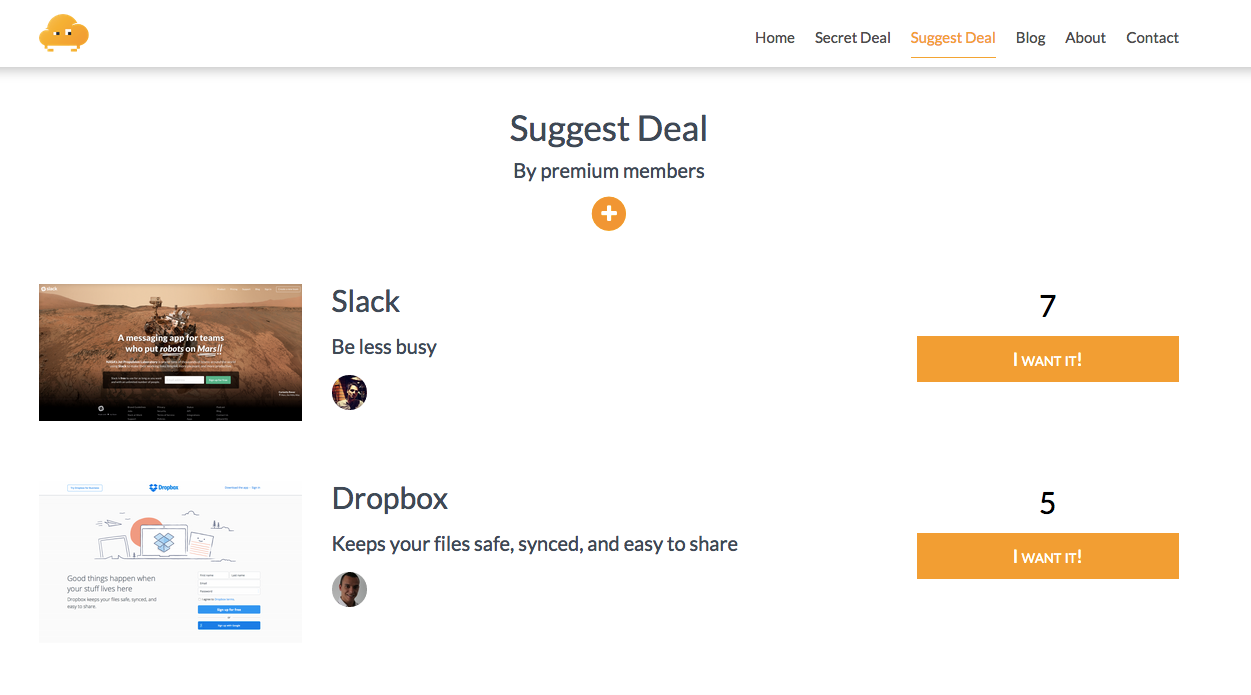Go to the Home page
This screenshot has height=695, width=1251.
[774, 38]
